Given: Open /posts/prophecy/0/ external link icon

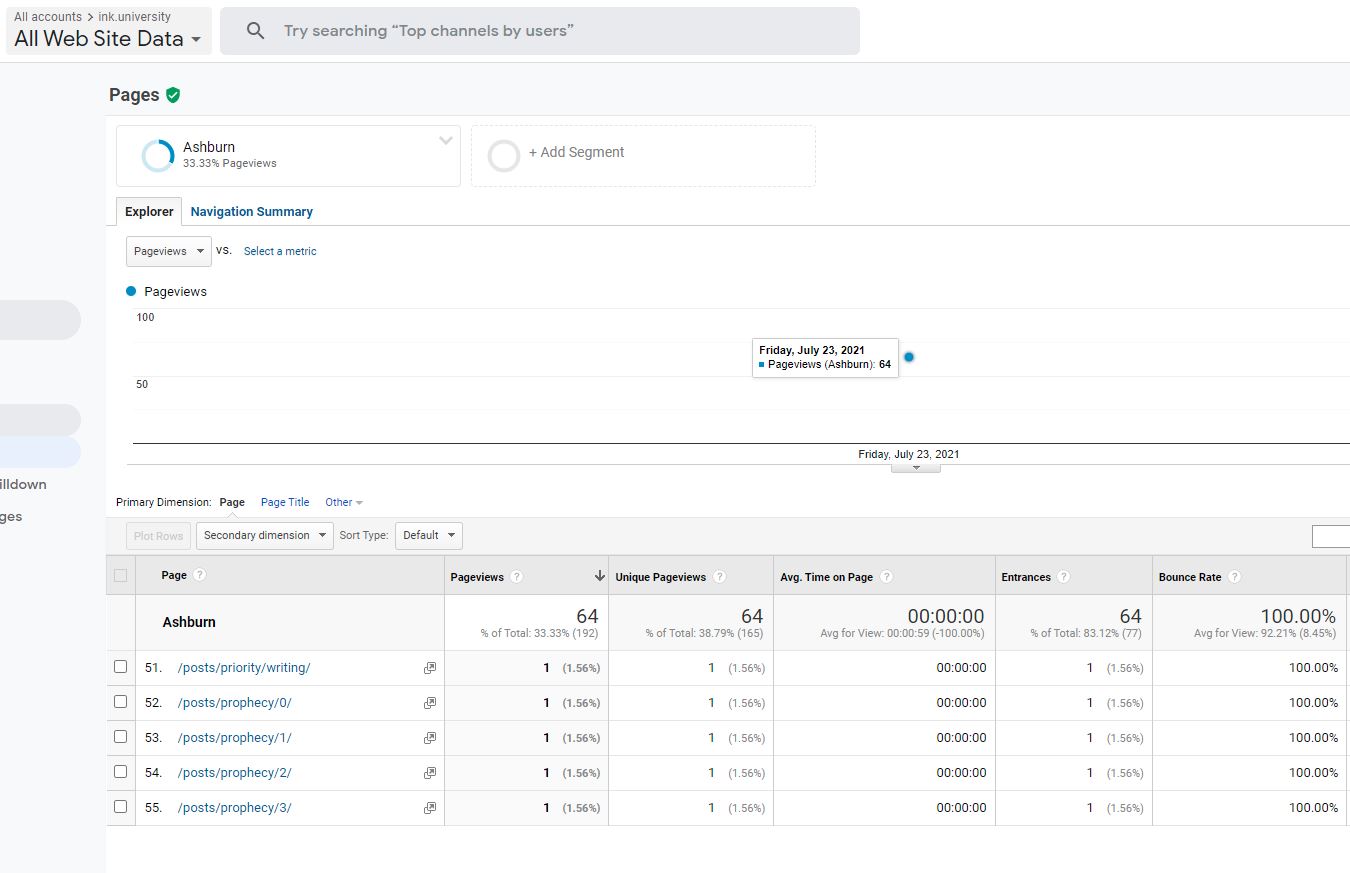Looking at the screenshot, I should 430,703.
